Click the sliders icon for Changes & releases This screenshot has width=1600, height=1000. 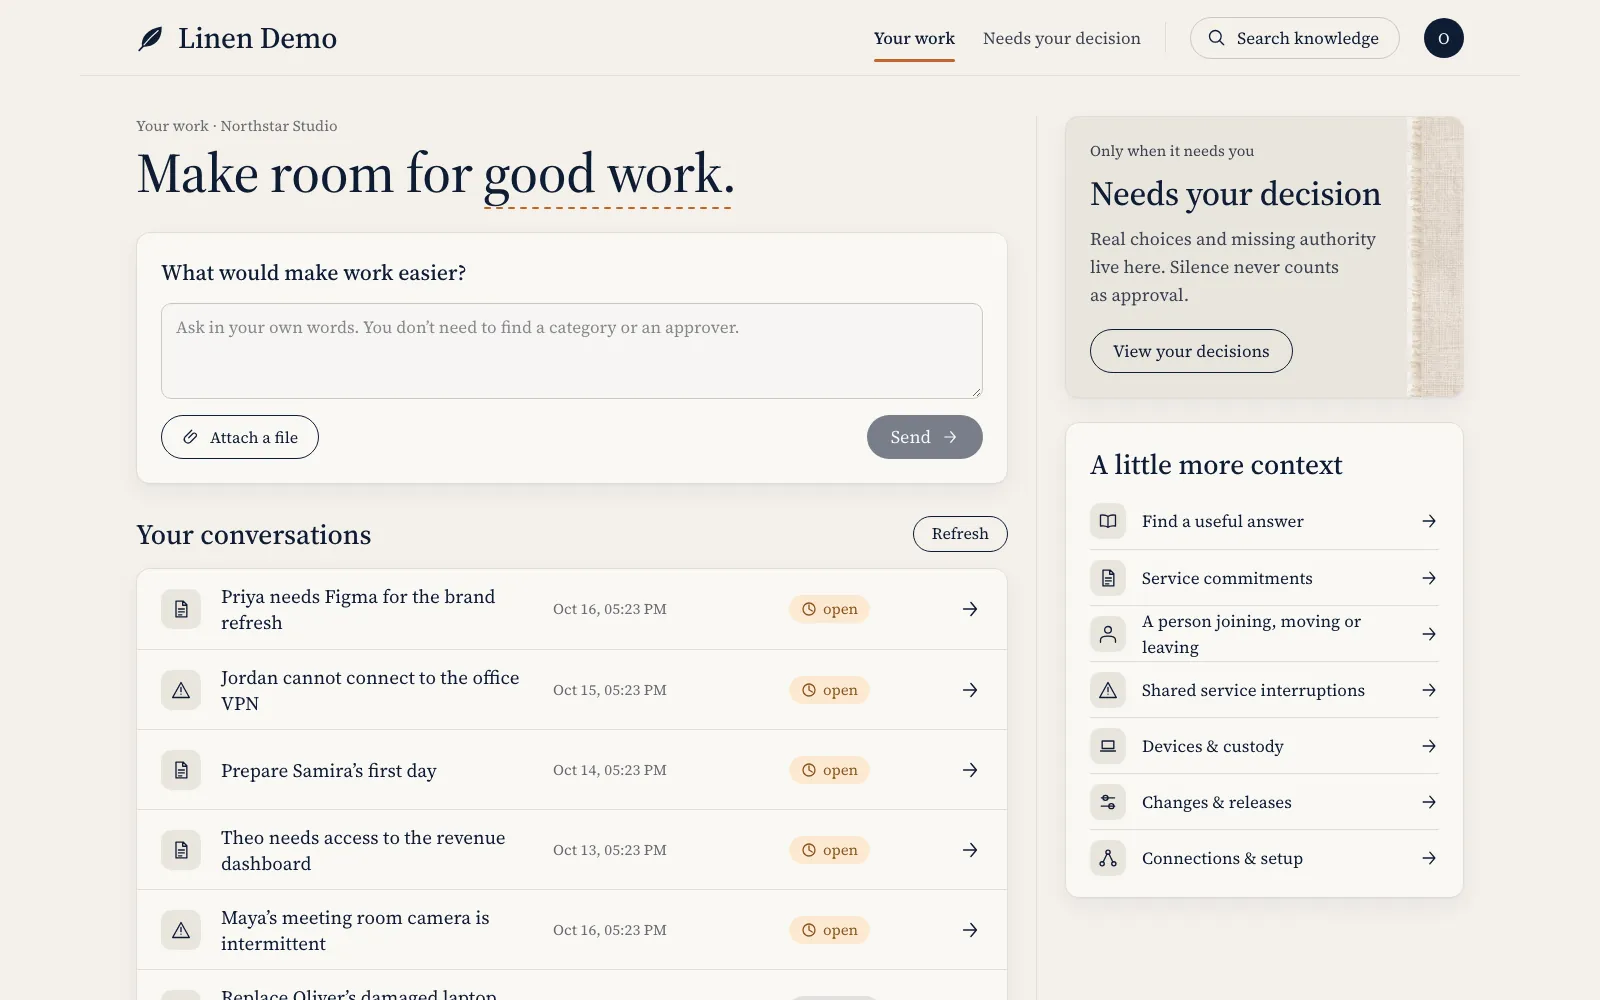[1108, 802]
